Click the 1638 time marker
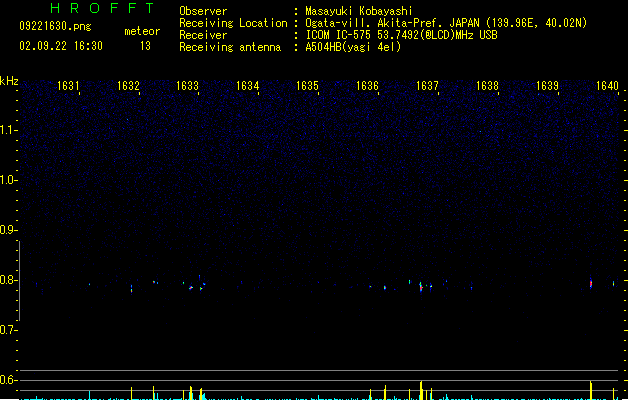The width and height of the screenshot is (629, 400). (487, 86)
